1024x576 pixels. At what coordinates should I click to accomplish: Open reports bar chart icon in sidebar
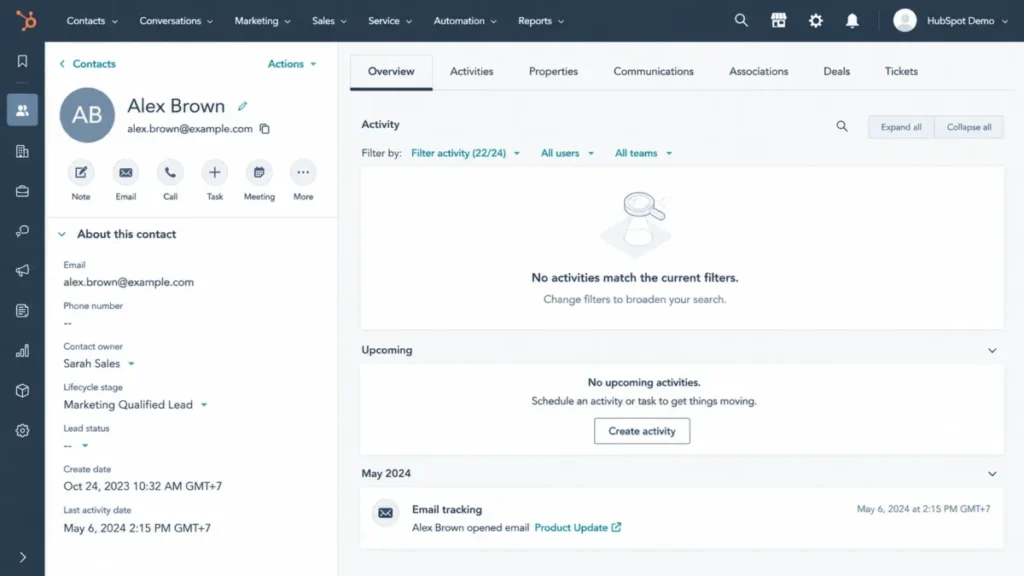[x=22, y=351]
